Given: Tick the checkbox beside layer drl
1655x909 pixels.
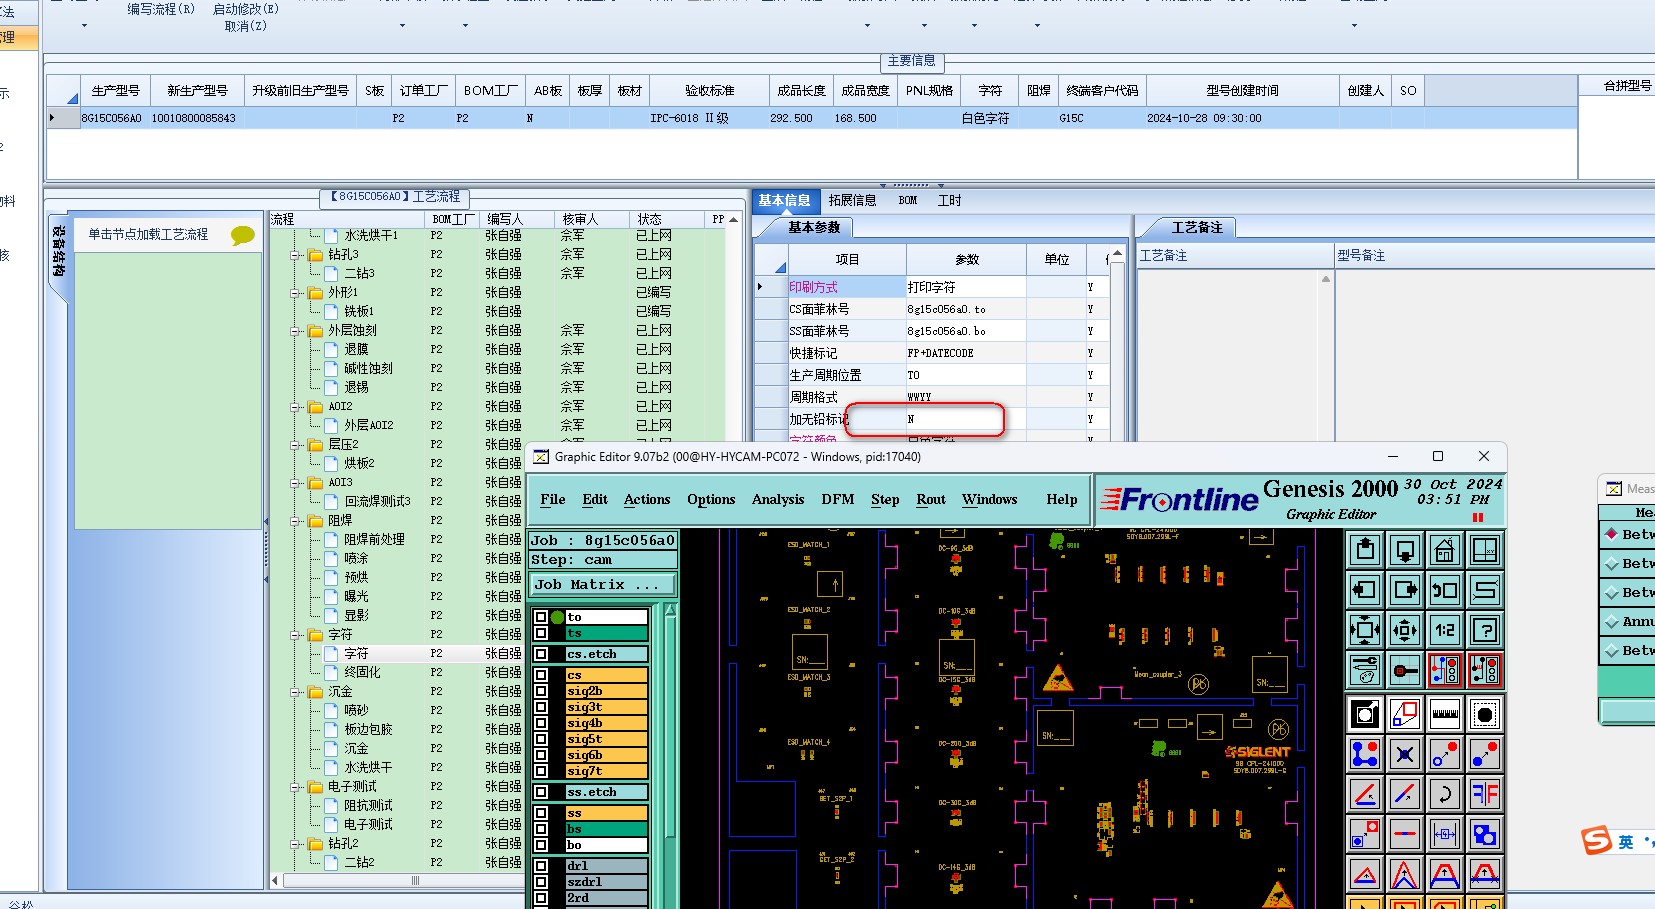Looking at the screenshot, I should pyautogui.click(x=541, y=866).
